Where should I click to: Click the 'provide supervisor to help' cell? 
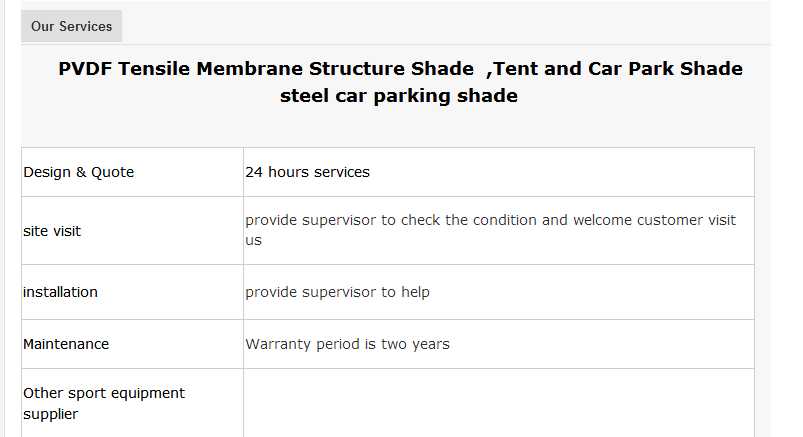(x=337, y=292)
